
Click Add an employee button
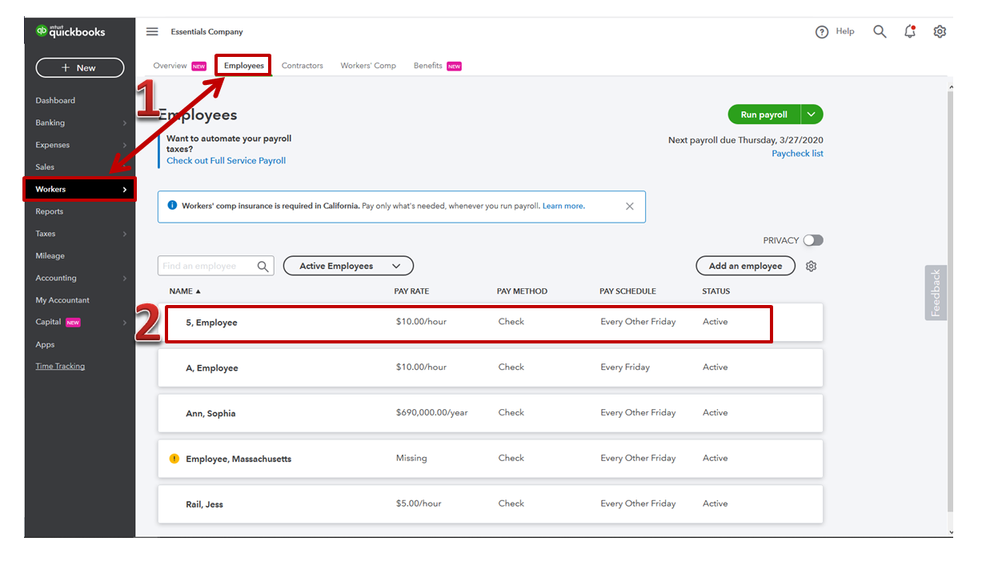coord(745,266)
